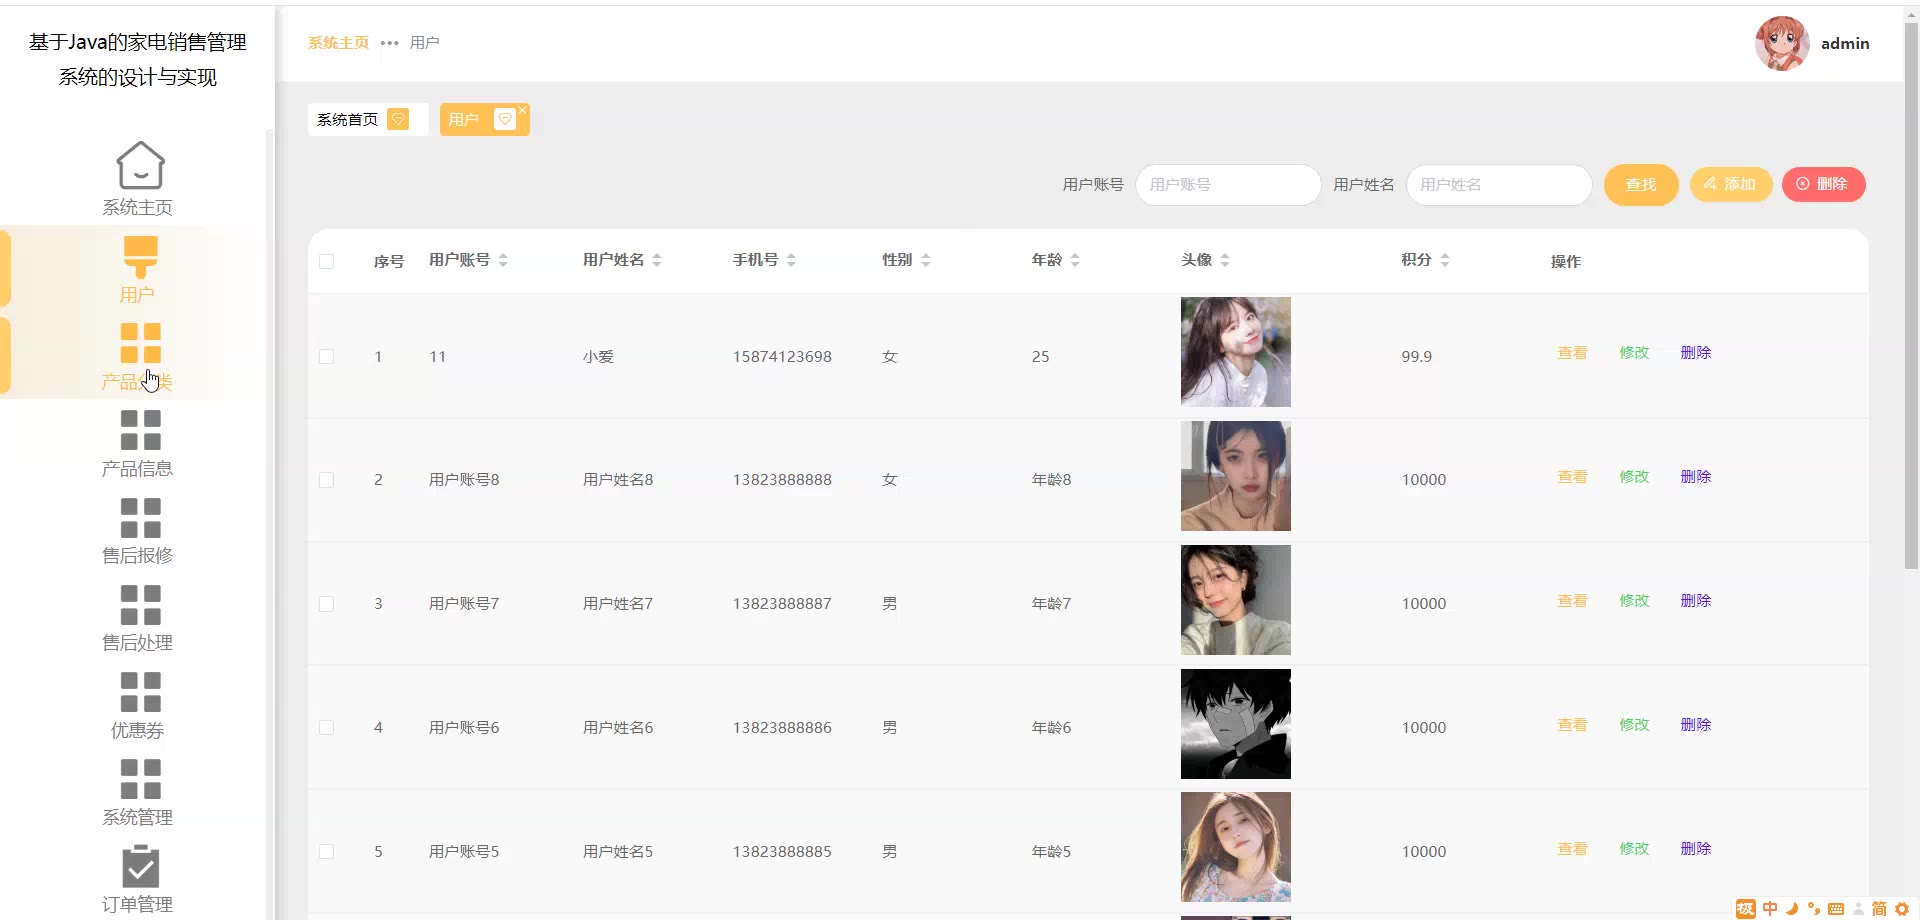Viewport: 1920px width, 920px height.
Task: Open the 系统管理 grid icon
Action: (140, 779)
